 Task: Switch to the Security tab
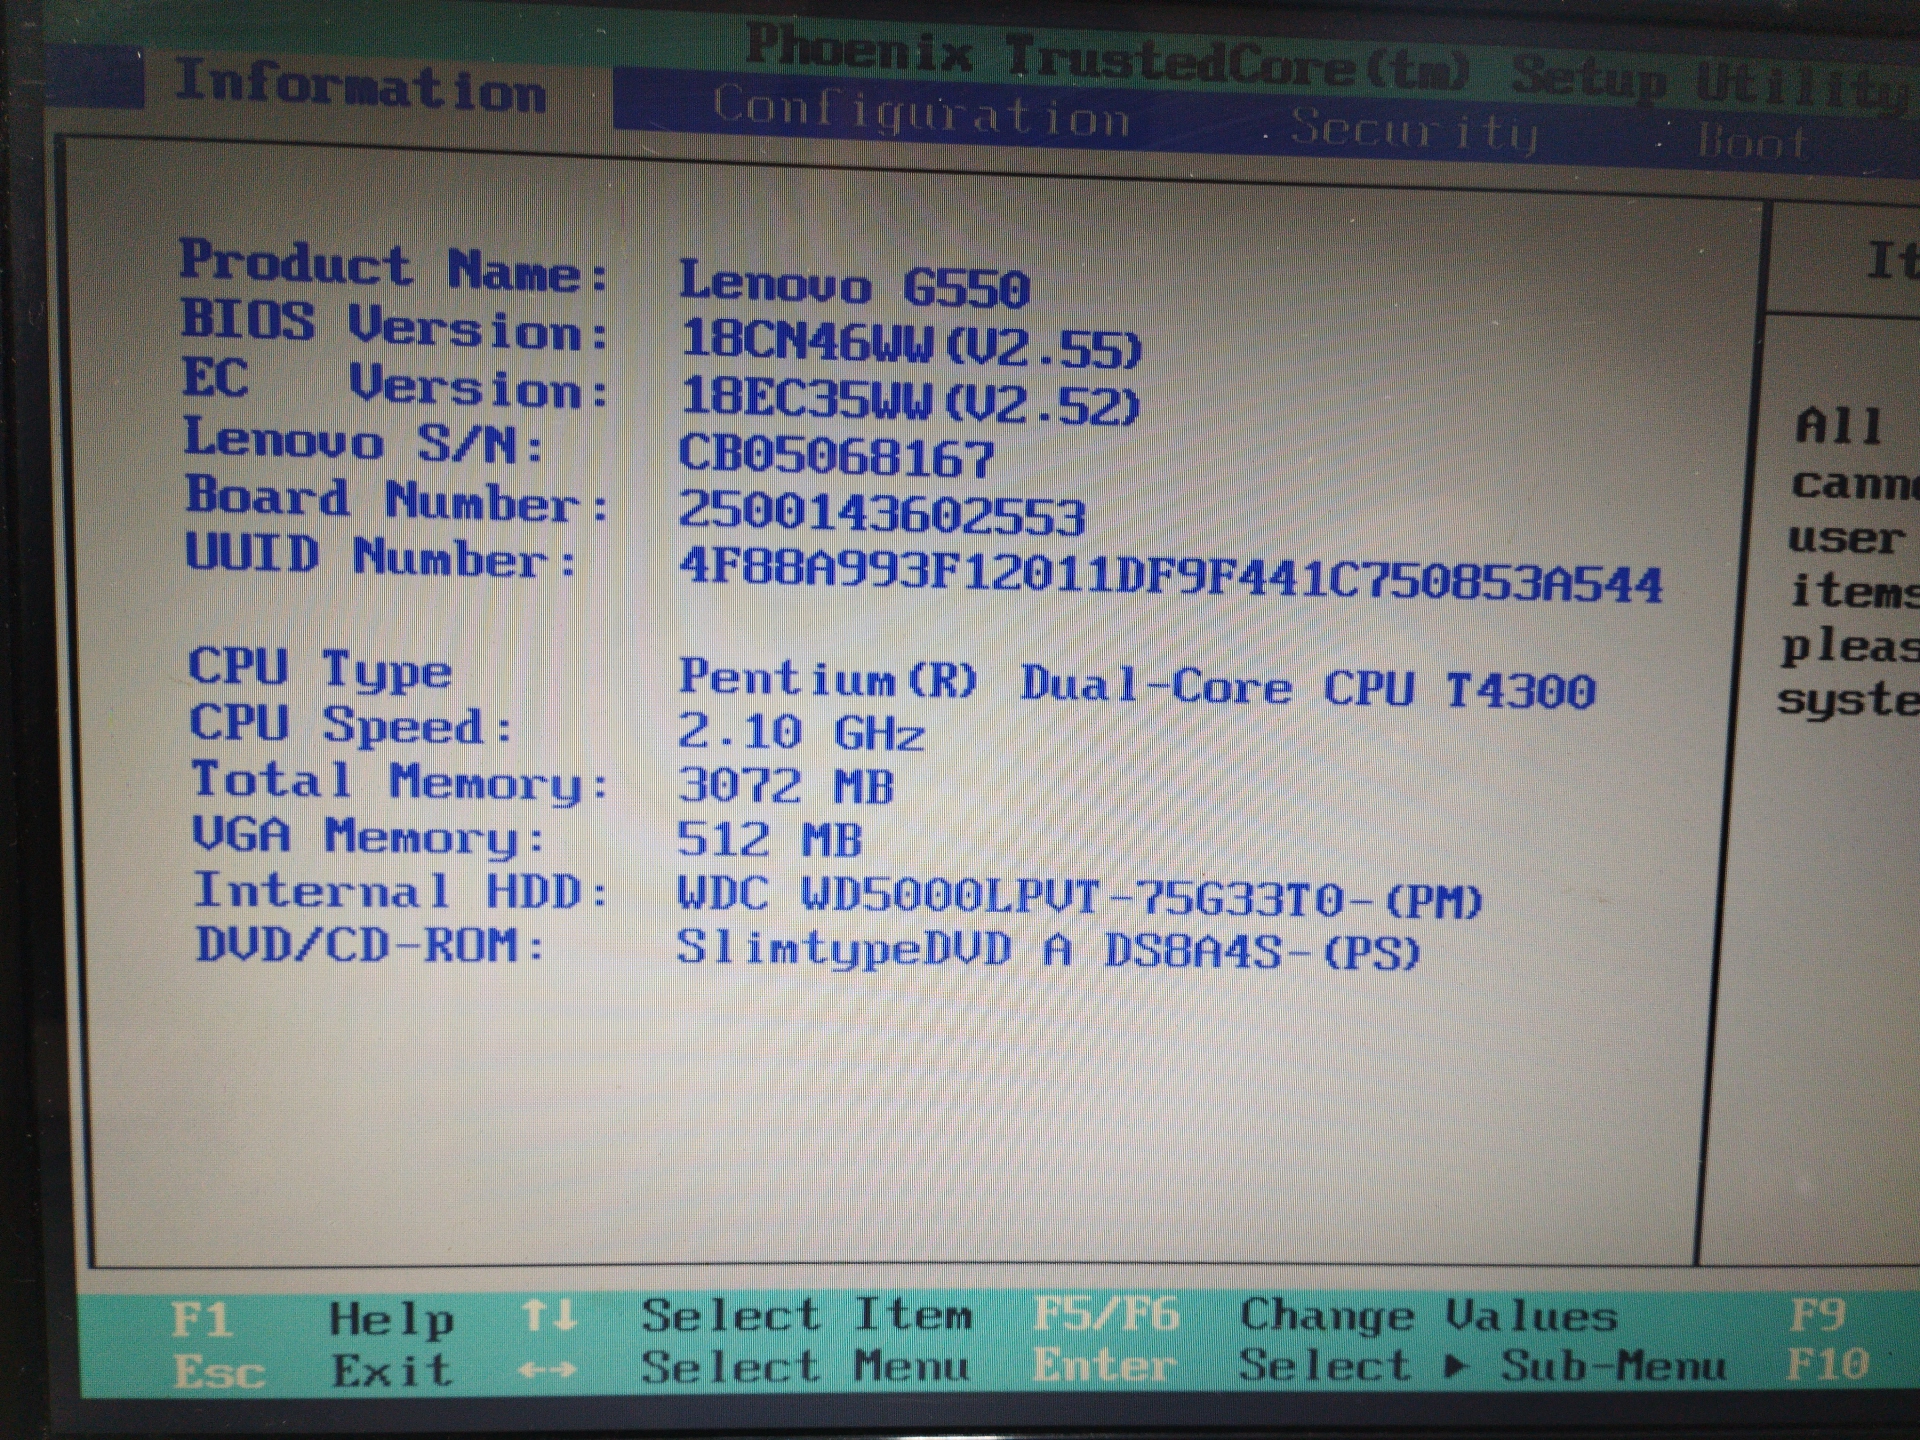(x=1415, y=130)
